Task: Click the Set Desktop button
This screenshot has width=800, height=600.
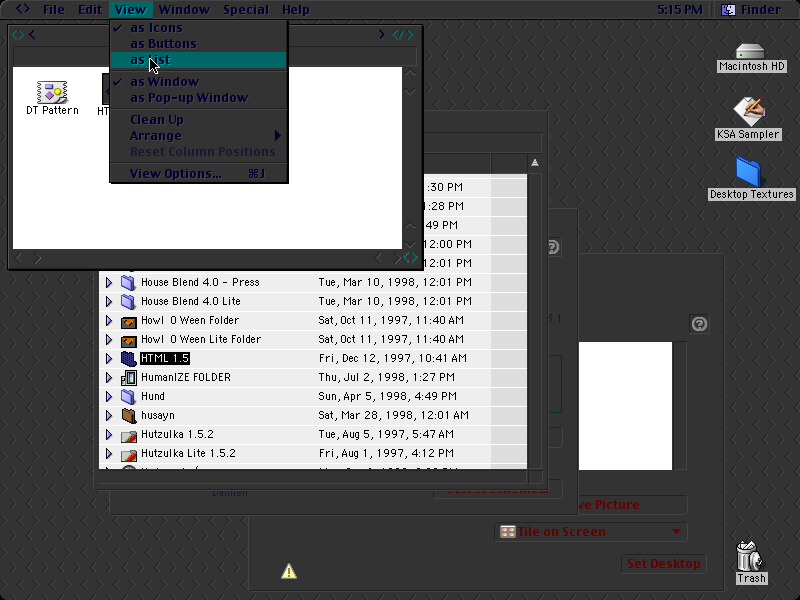Action: 663,564
